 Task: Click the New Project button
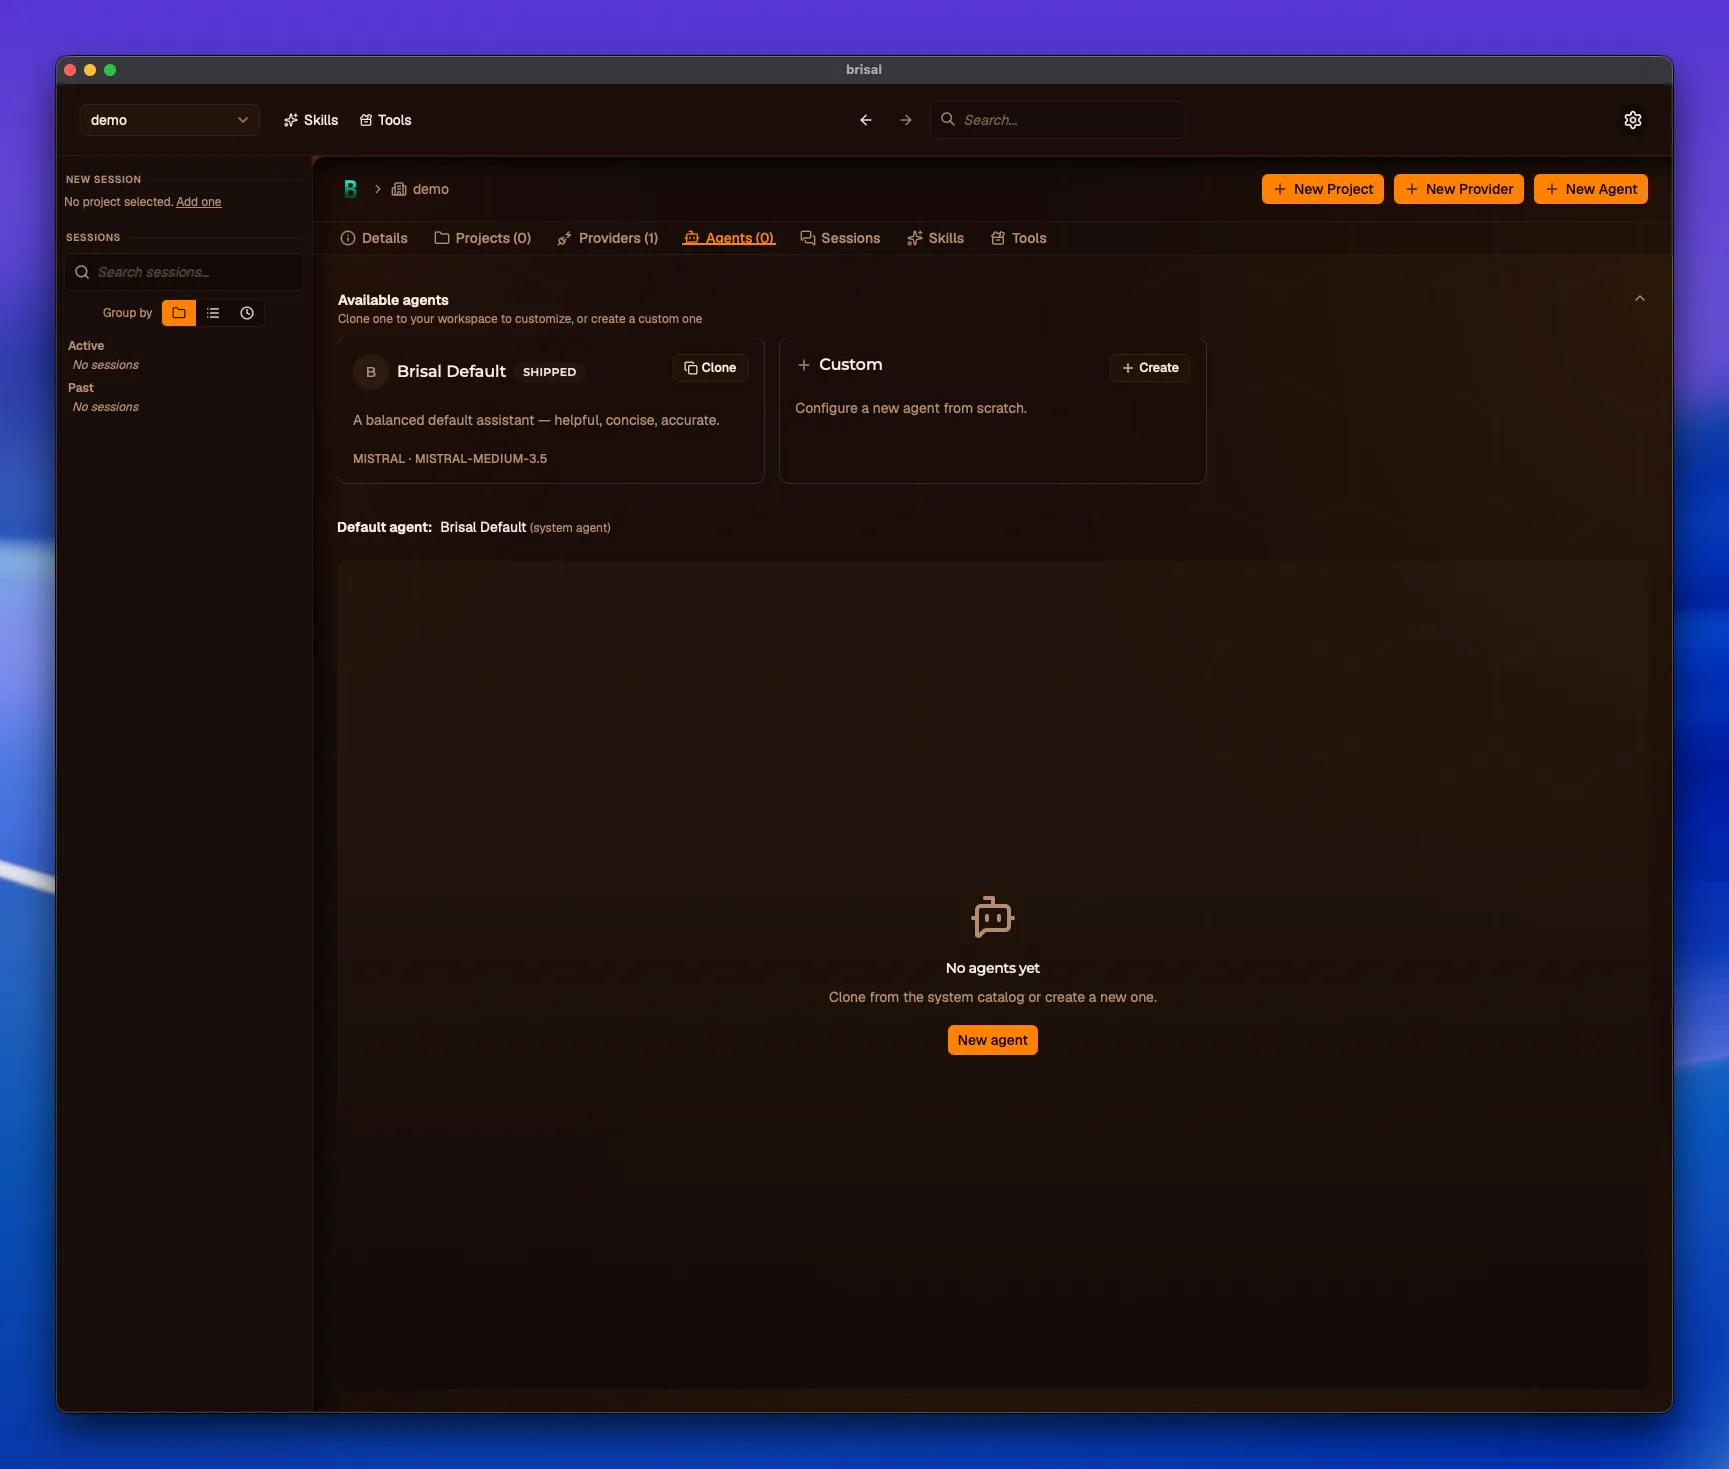[1323, 189]
